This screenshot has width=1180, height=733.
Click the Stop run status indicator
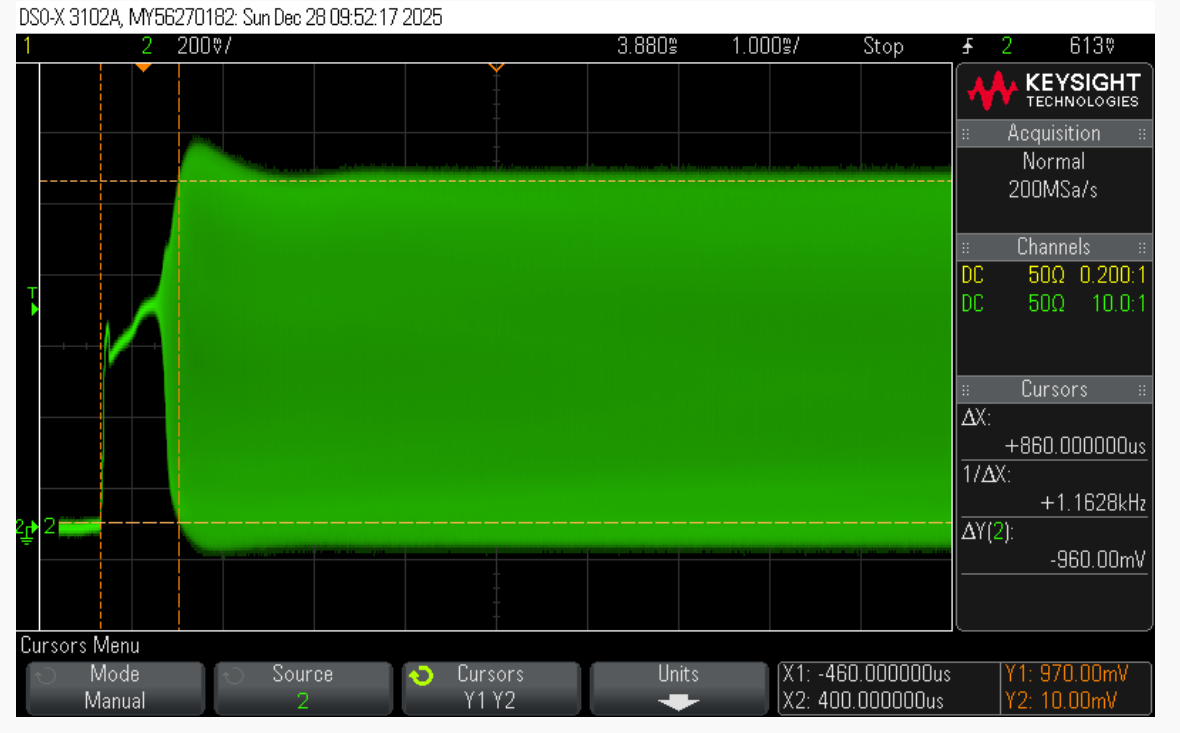click(883, 46)
